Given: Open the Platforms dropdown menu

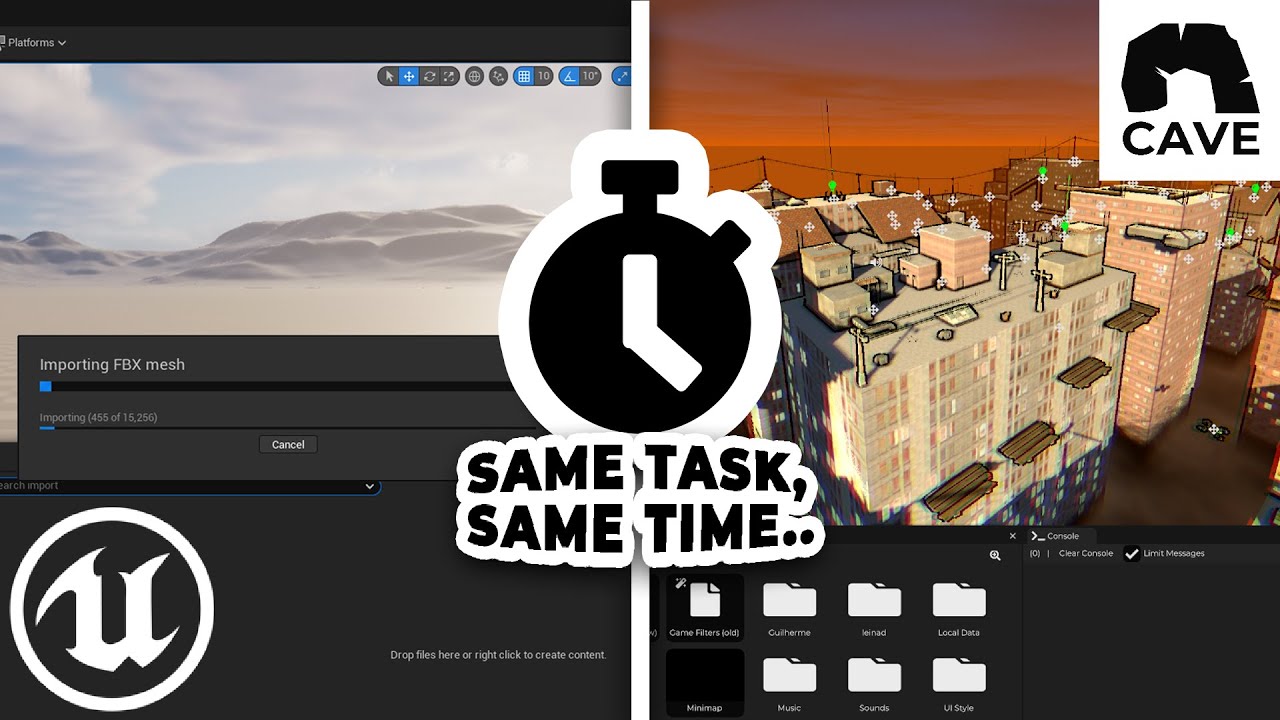Looking at the screenshot, I should click(34, 43).
